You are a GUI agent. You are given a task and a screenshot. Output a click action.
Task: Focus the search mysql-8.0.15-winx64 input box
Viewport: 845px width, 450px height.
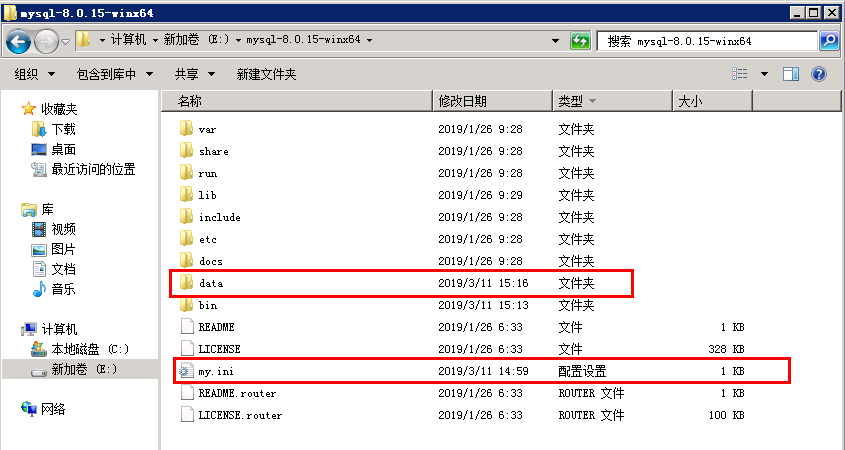708,41
